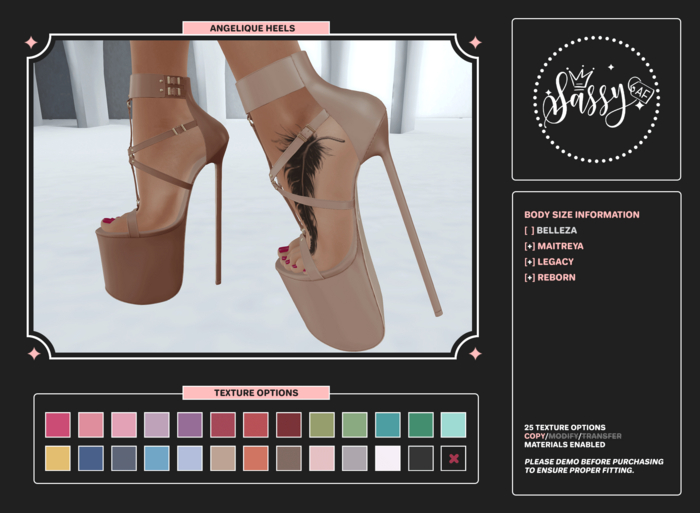This screenshot has height=513, width=700.
Task: Select the olive green texture swatch
Action: coord(322,425)
